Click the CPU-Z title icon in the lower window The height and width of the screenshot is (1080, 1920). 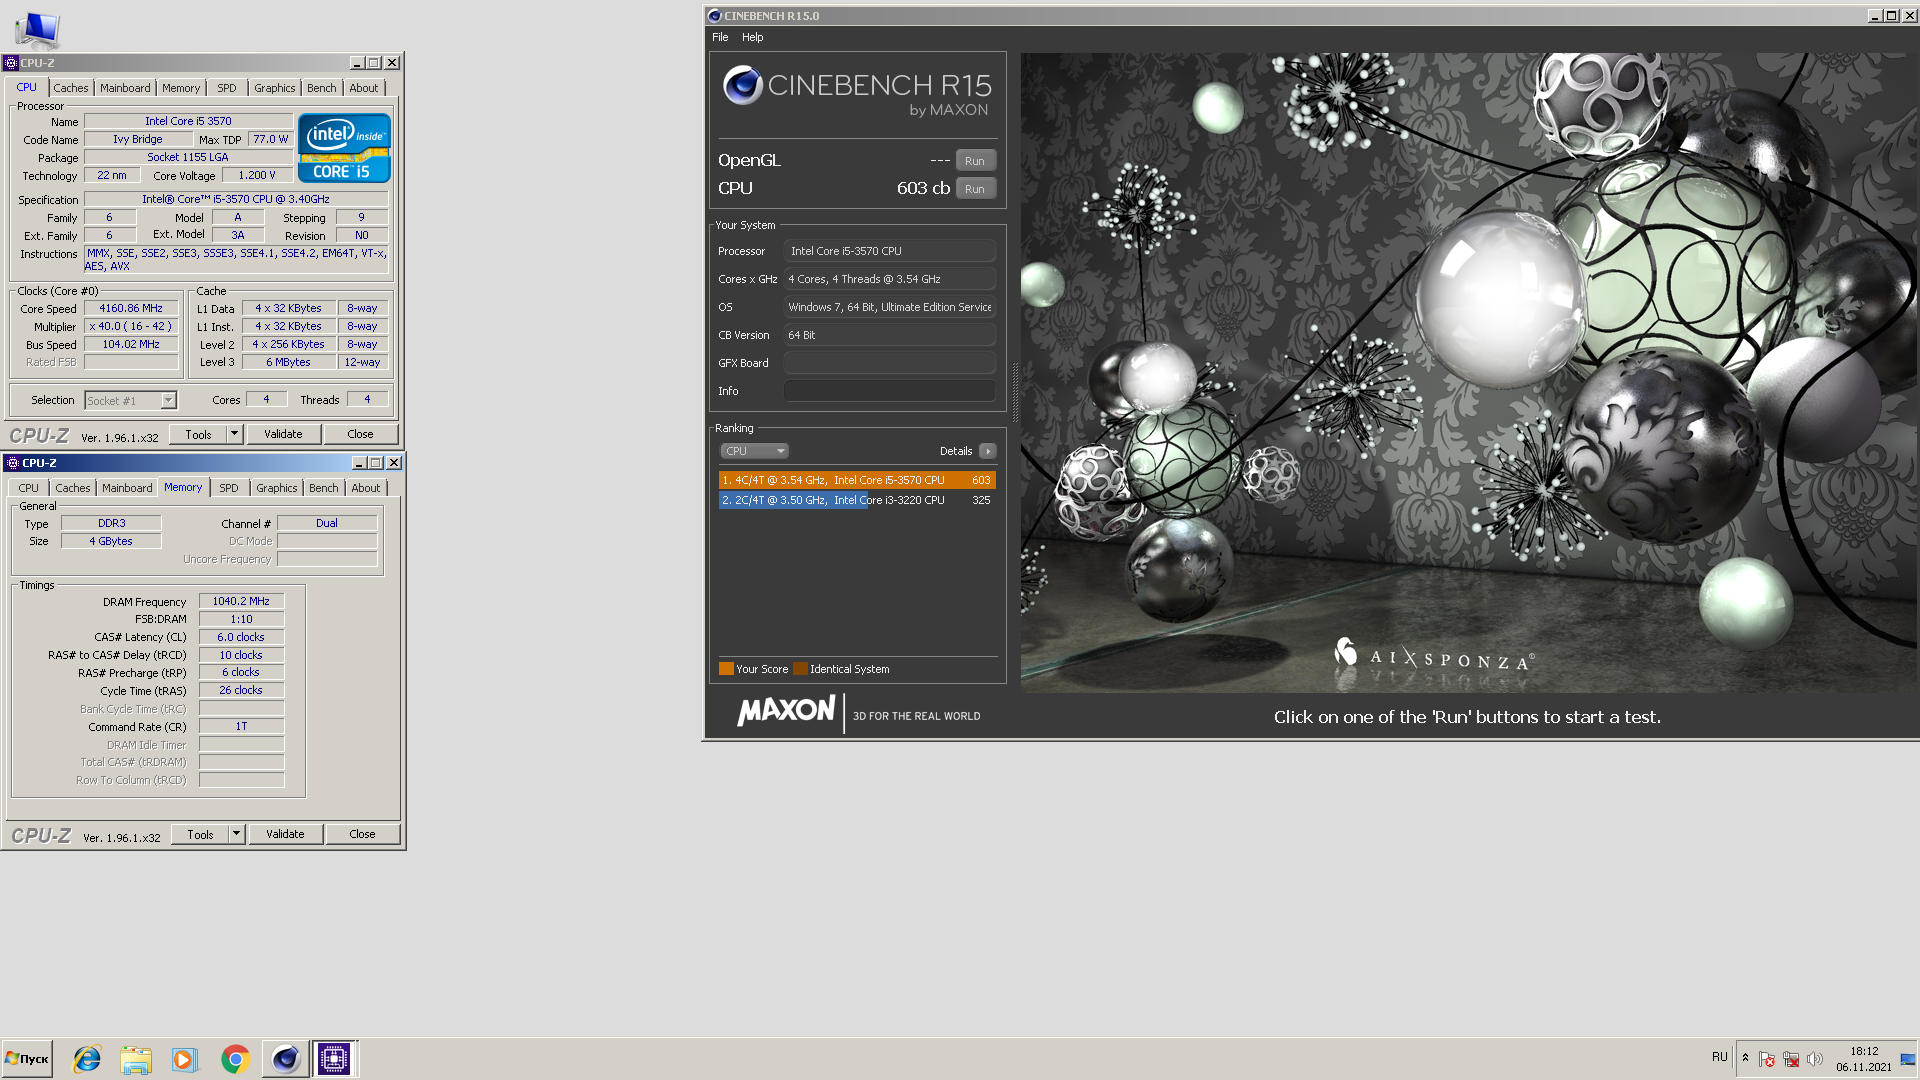(x=12, y=463)
